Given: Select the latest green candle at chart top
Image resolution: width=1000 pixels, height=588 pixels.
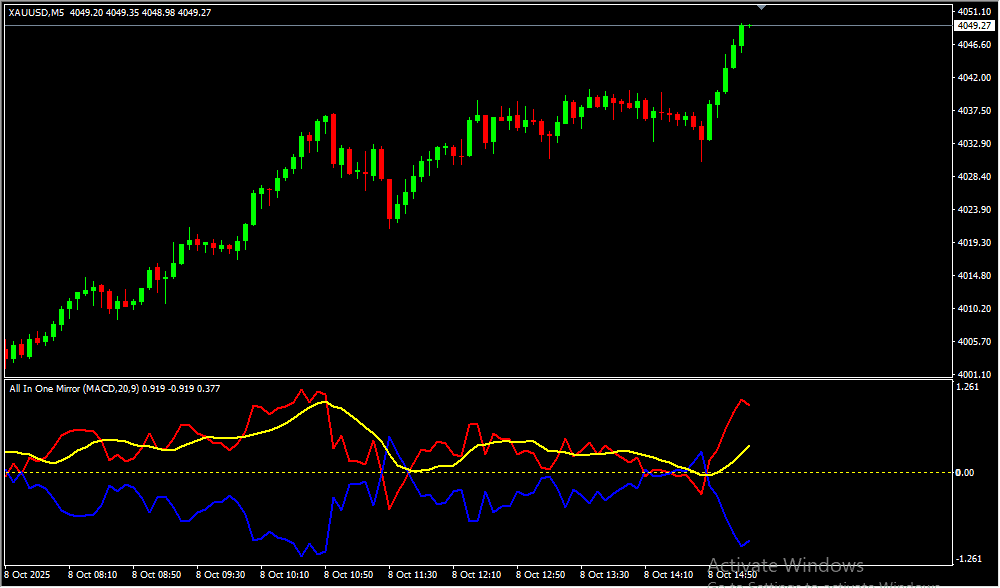Looking at the screenshot, I should (742, 35).
